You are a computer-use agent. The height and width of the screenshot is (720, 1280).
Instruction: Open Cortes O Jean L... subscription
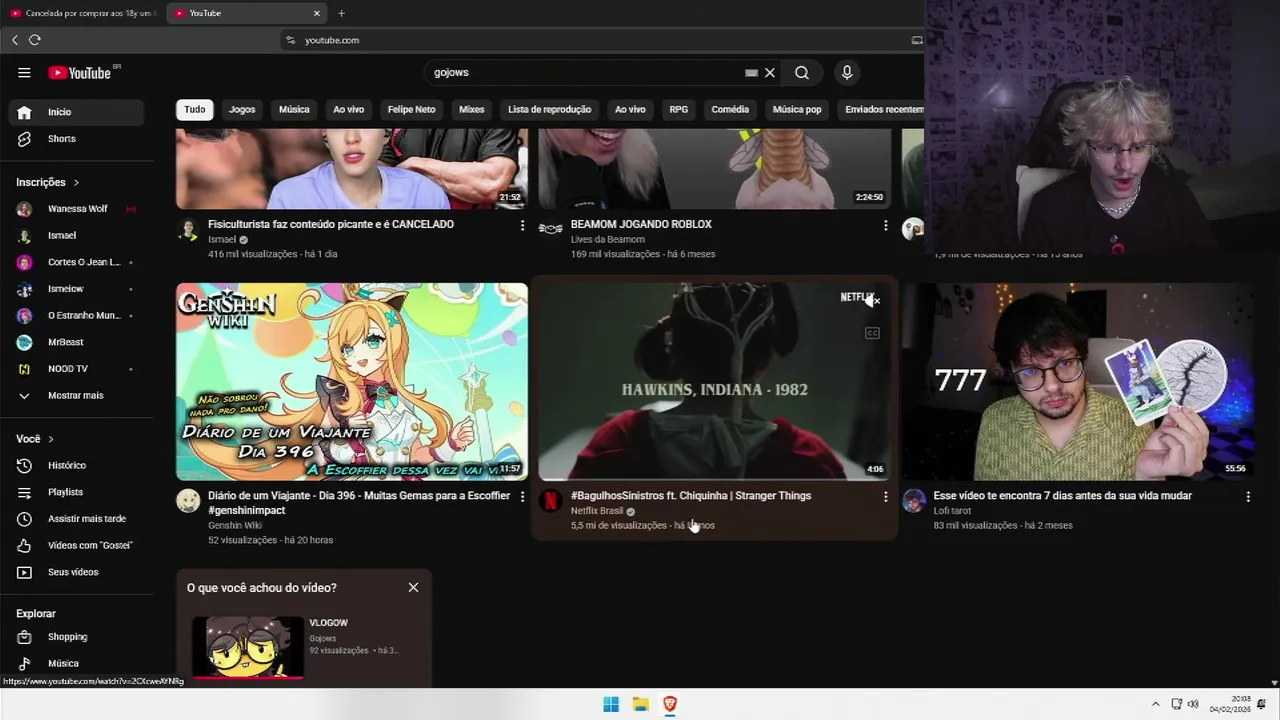[78, 262]
